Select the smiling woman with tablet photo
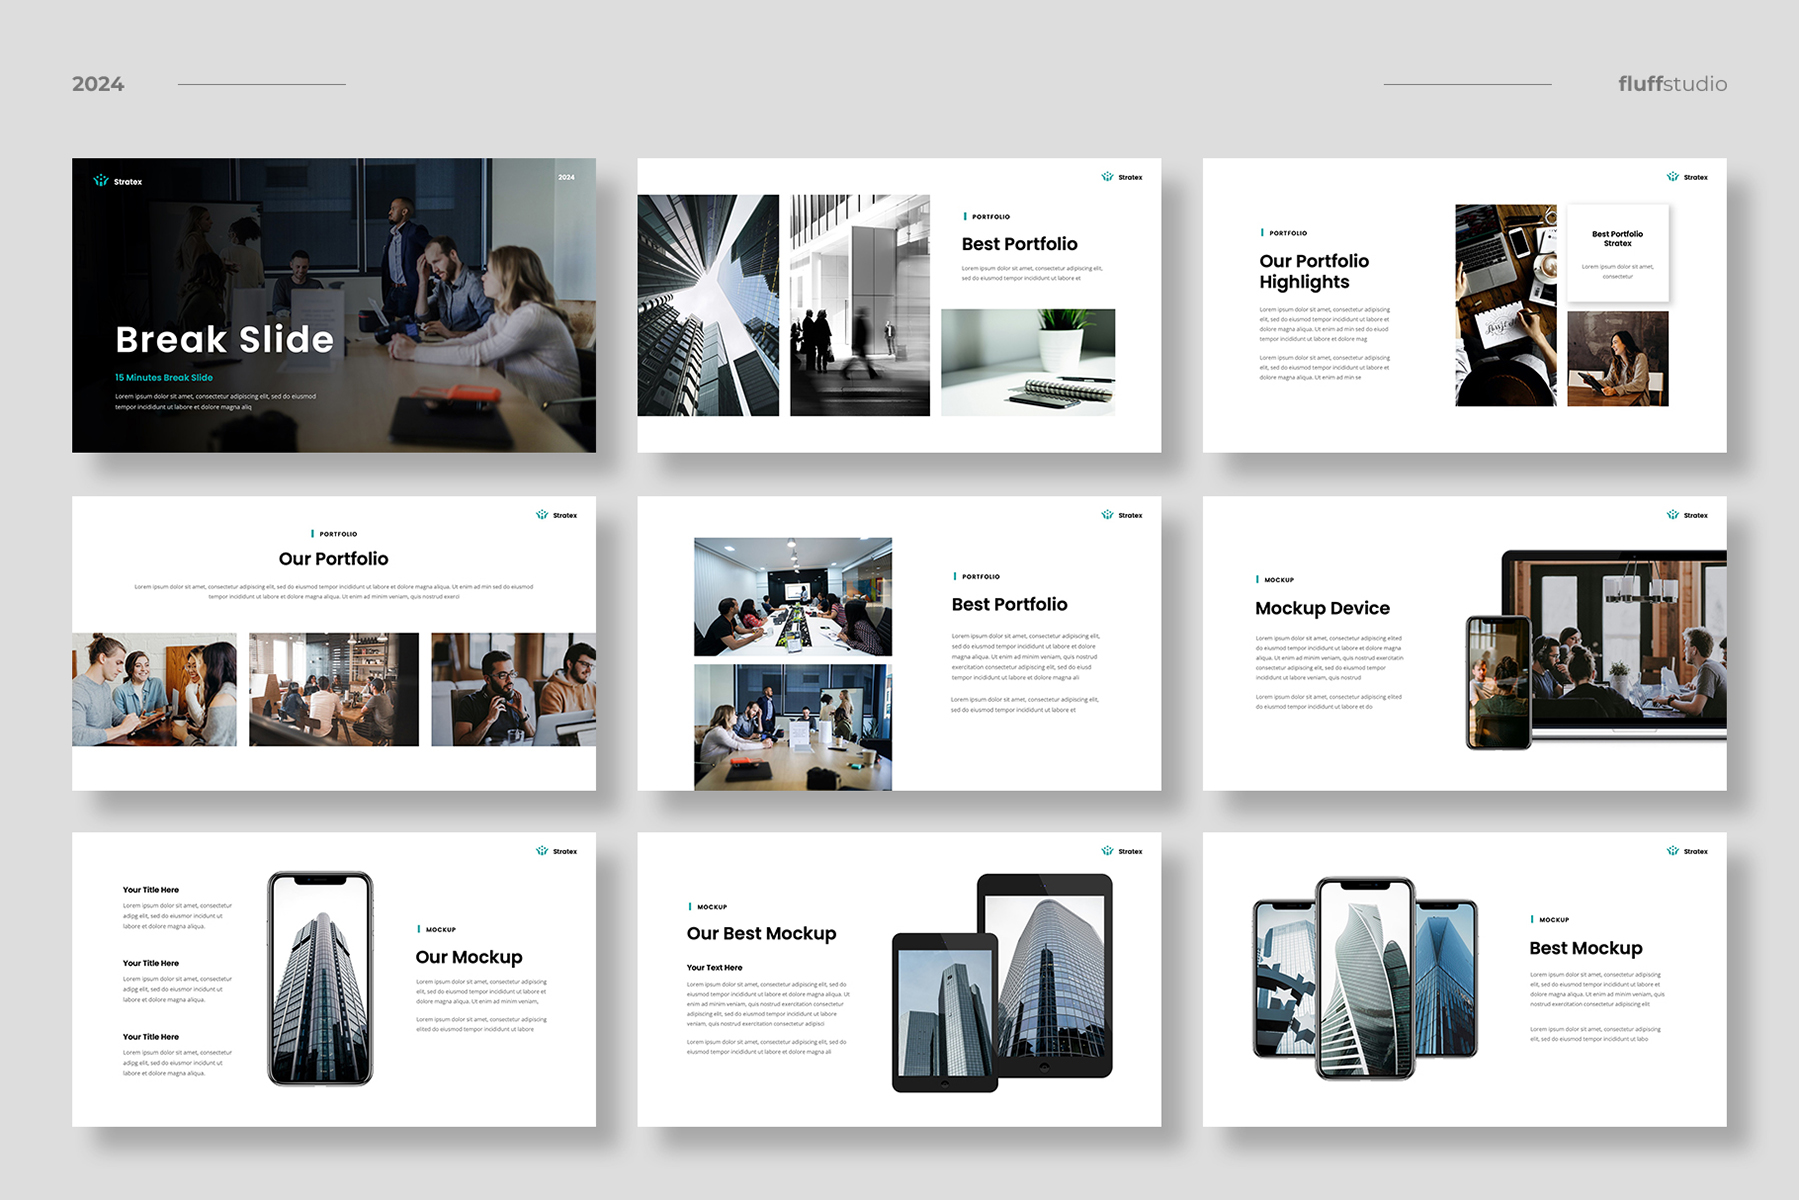The image size is (1799, 1200). coord(1617,358)
